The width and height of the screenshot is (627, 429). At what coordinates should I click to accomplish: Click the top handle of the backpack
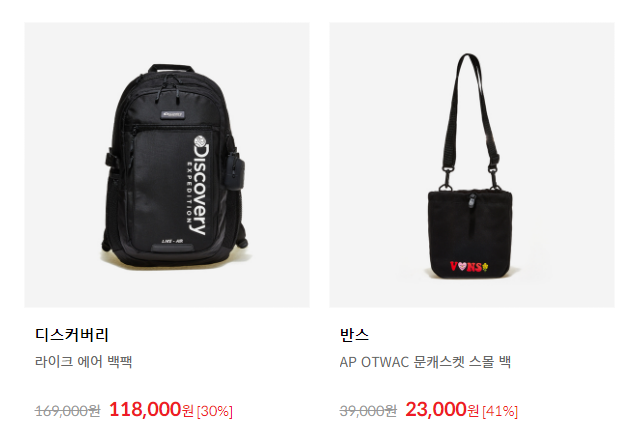pyautogui.click(x=171, y=68)
